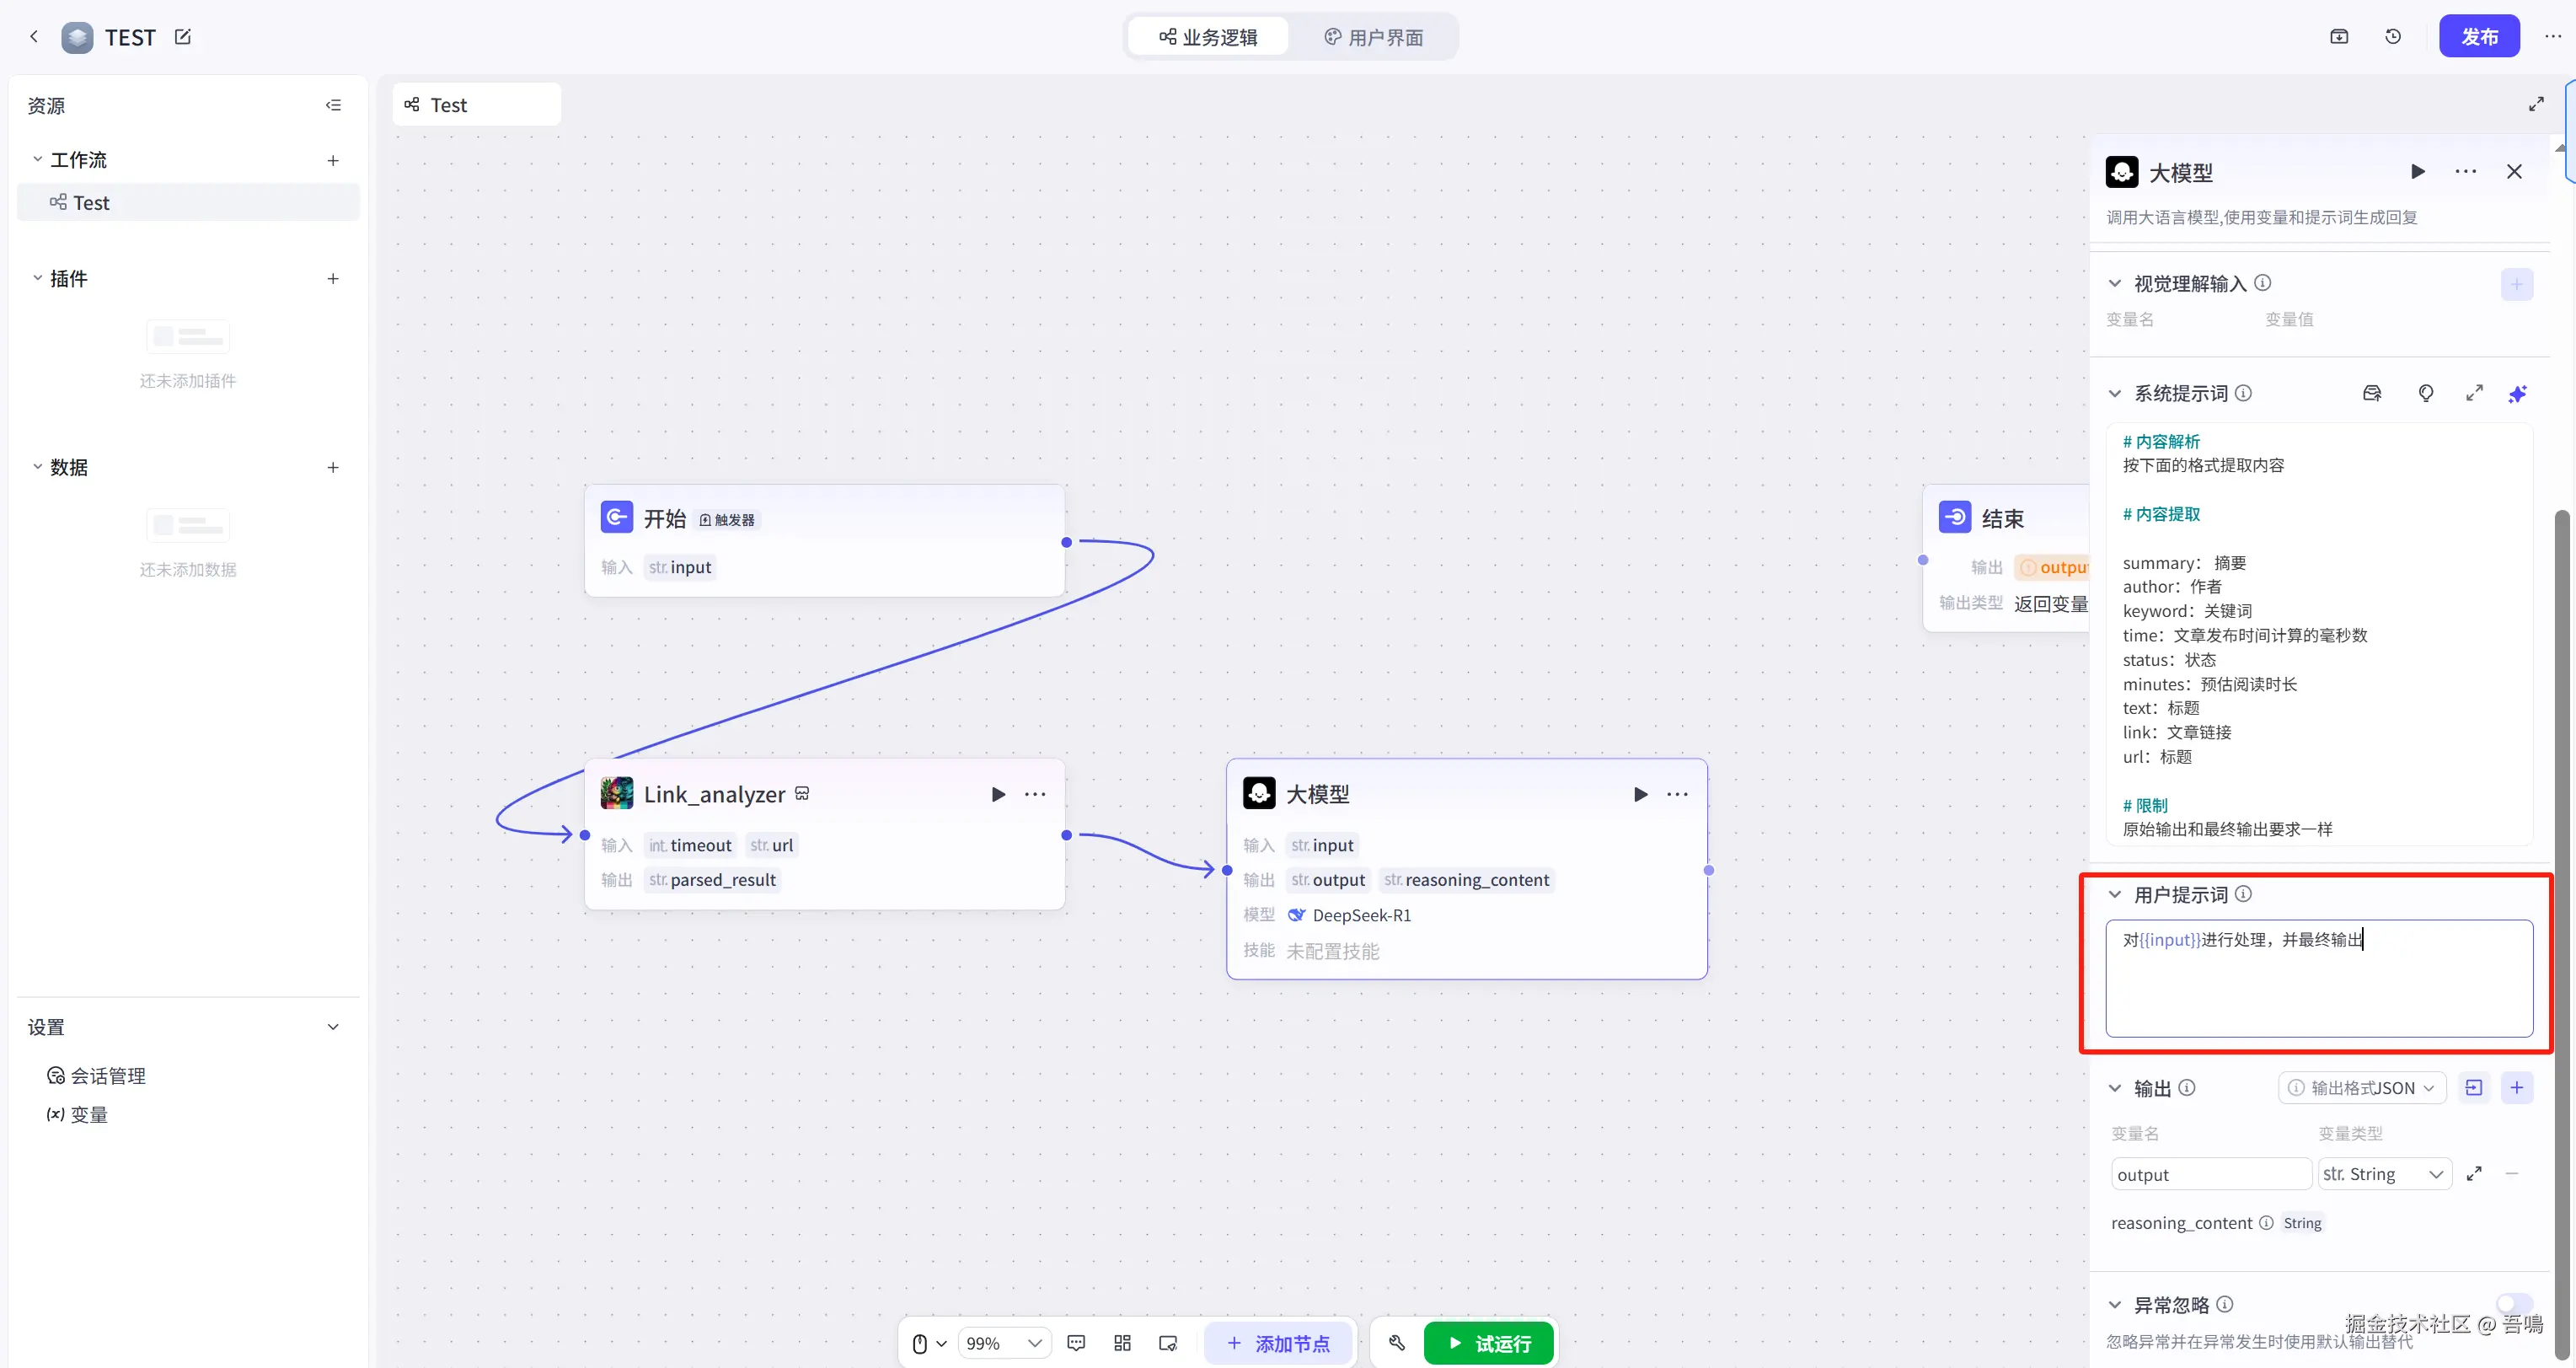Collapse the 资源 sidebar panel
Screen dimensions: 2576x1368
point(333,105)
